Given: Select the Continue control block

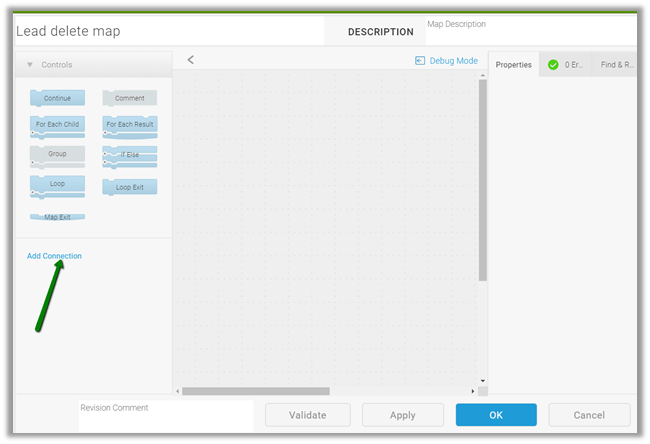Looking at the screenshot, I should click(x=57, y=98).
